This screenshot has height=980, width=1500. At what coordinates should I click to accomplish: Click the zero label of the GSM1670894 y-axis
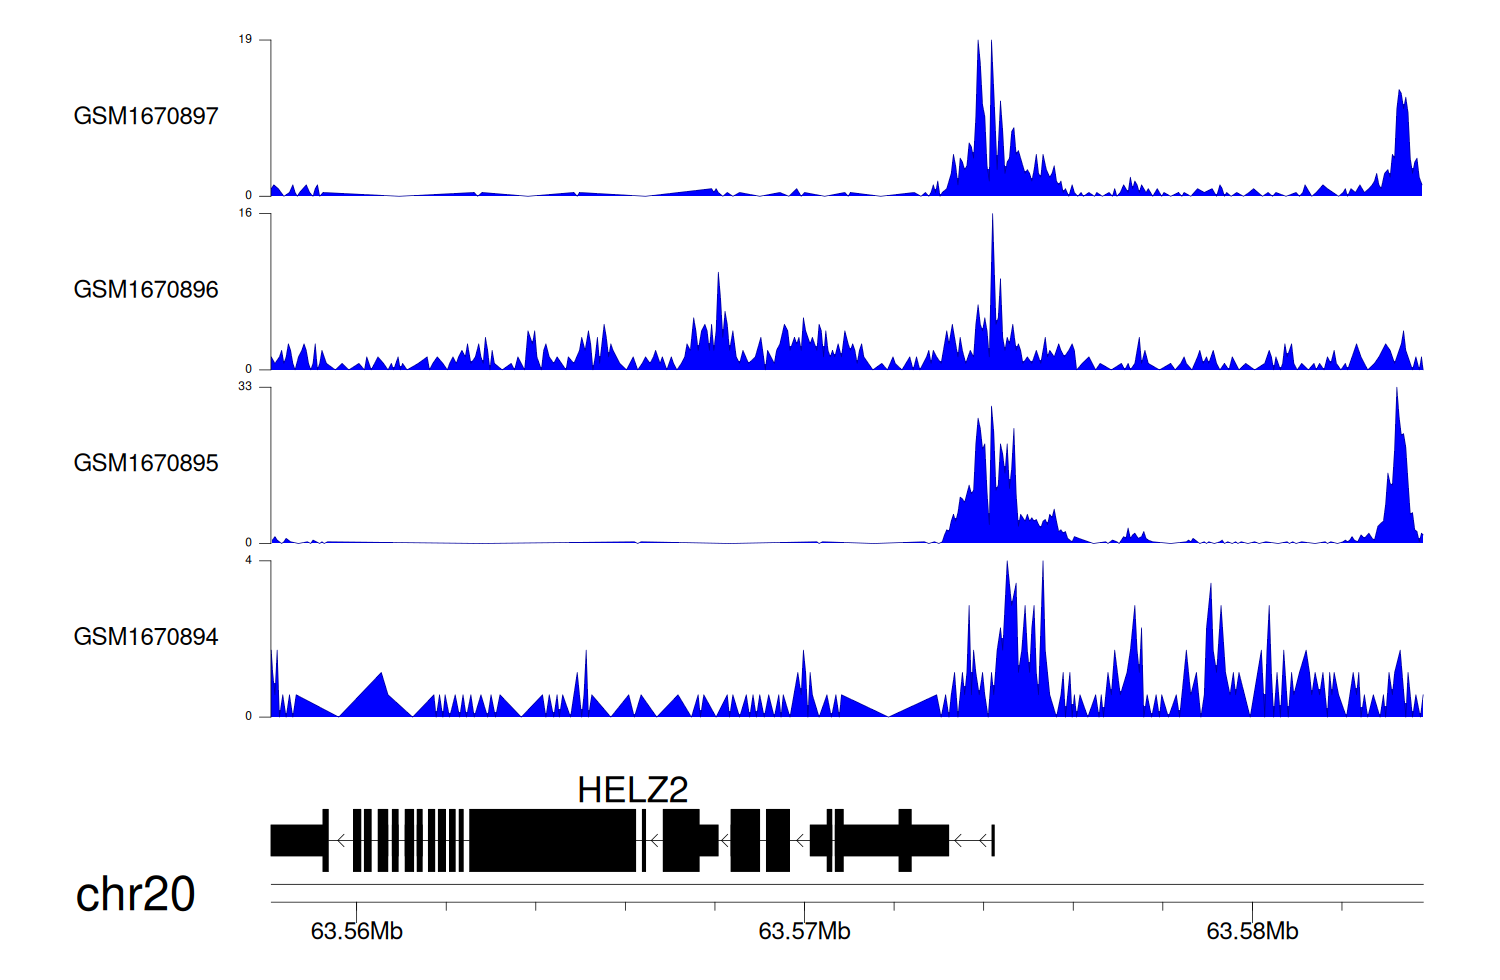coord(249,716)
